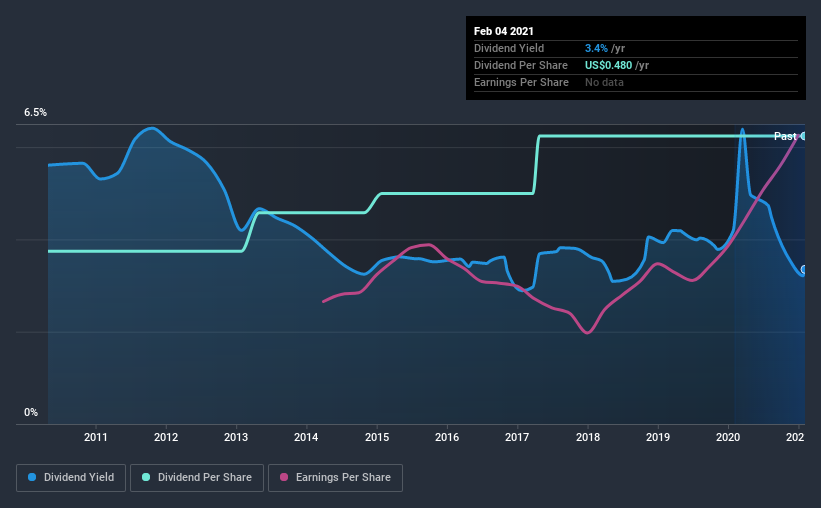Image resolution: width=821 pixels, height=508 pixels.
Task: Click the 2015 x-axis label
Action: tap(377, 437)
